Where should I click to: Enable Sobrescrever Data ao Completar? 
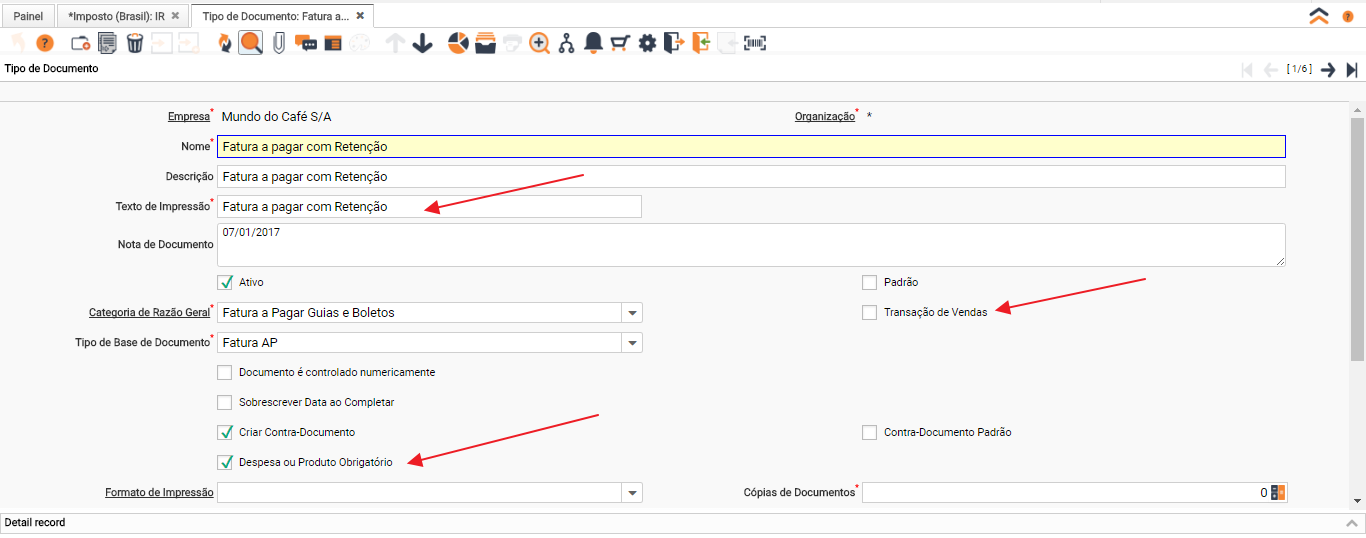tap(225, 402)
